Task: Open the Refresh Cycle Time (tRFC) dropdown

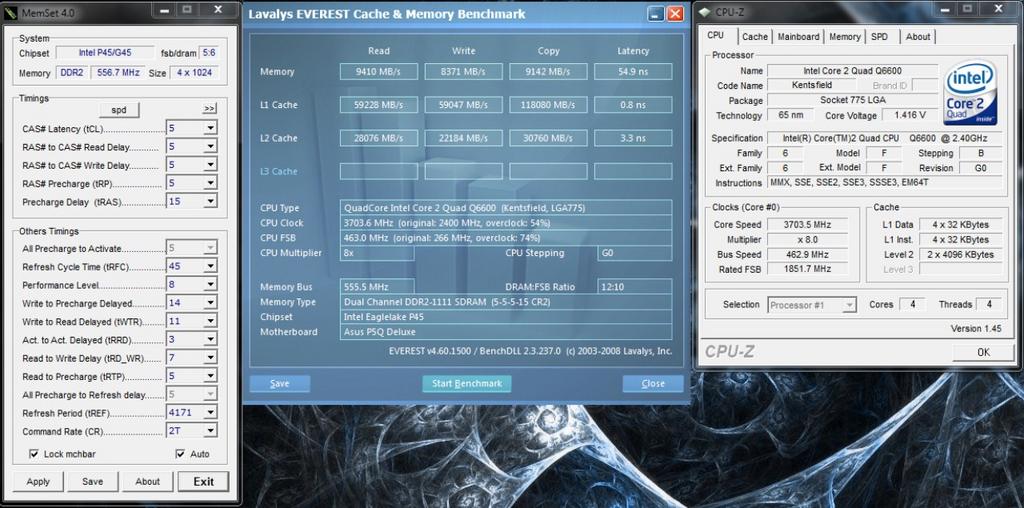Action: [210, 266]
